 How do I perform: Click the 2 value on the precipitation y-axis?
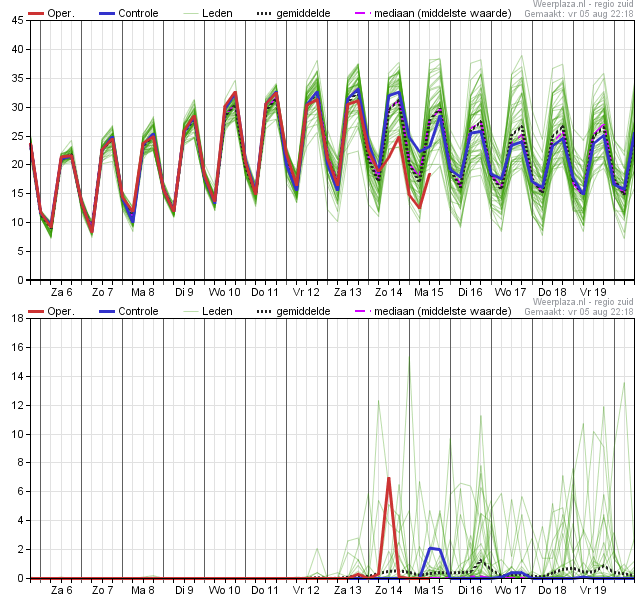point(21,550)
